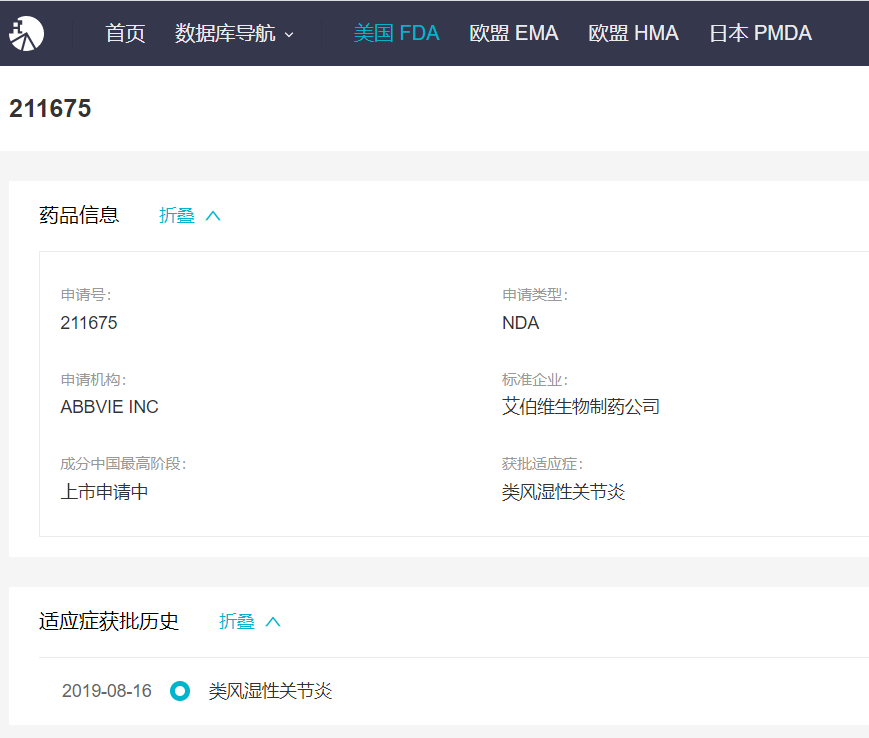This screenshot has width=869, height=738.
Task: Click the 上市申请中 stage value
Action: tap(104, 491)
